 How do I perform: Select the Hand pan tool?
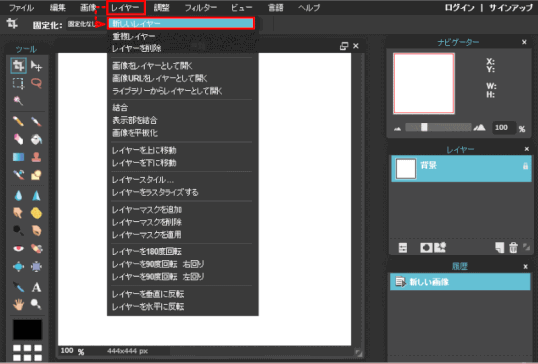coord(18,304)
